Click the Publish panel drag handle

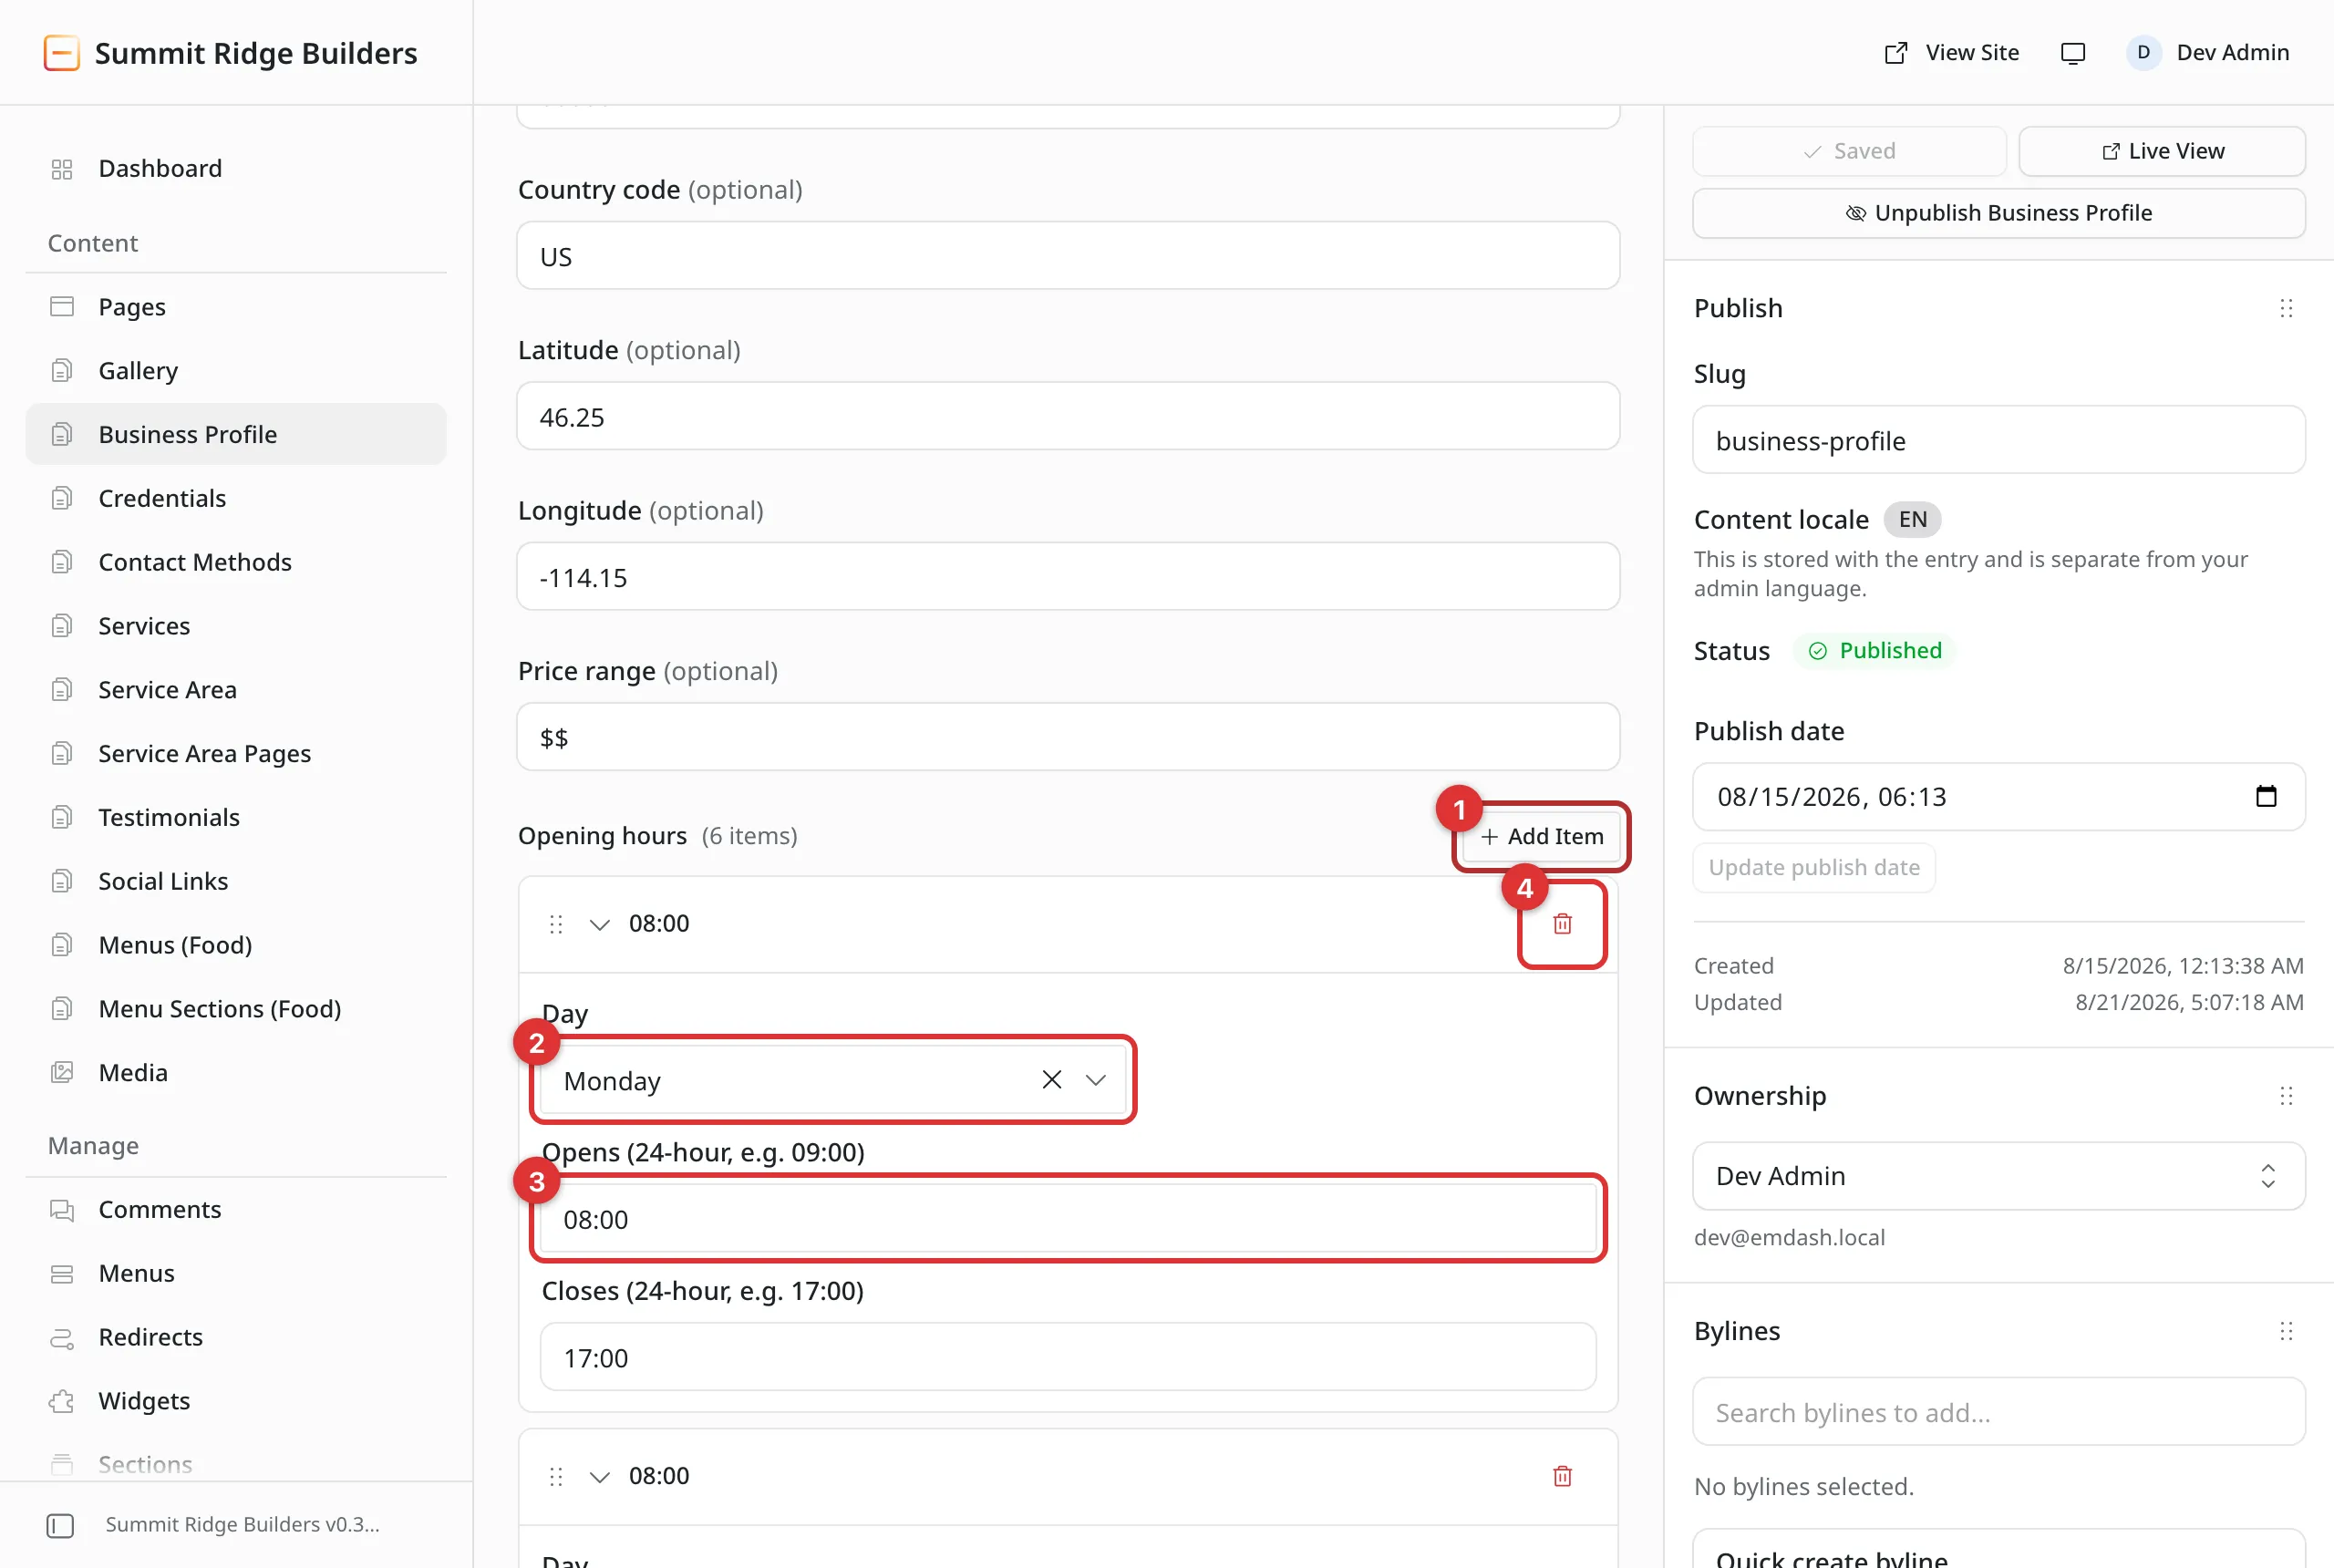click(x=2286, y=308)
